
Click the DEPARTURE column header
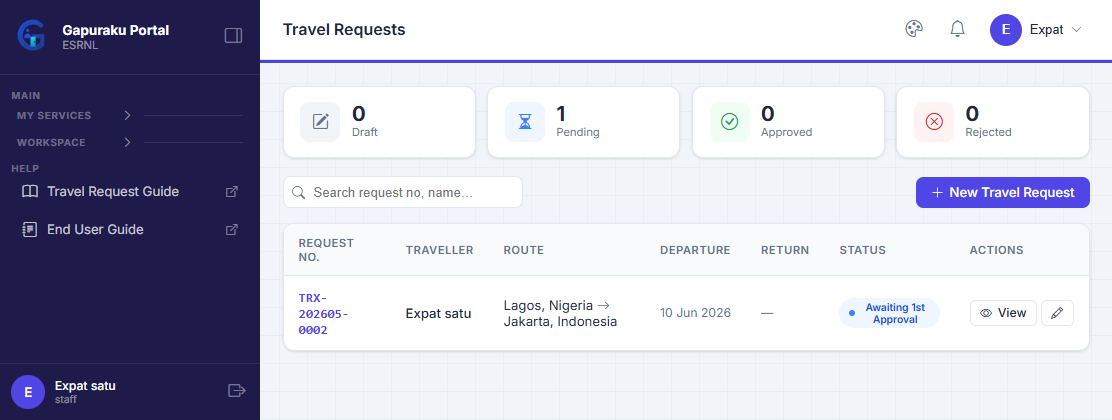[695, 250]
